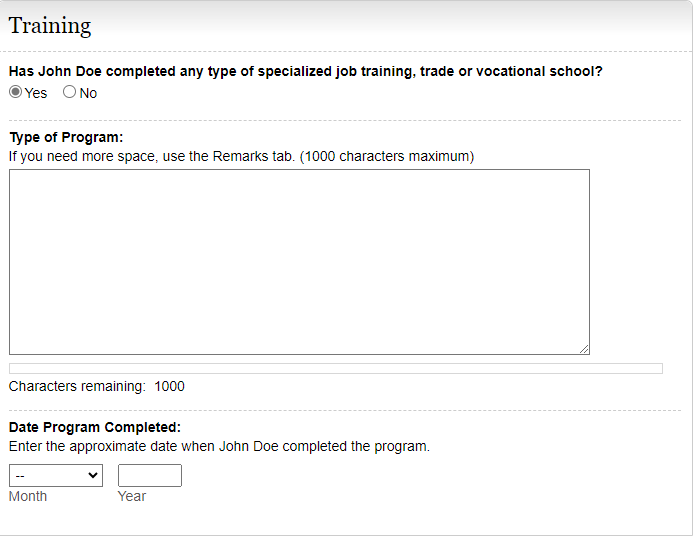
Task: Click the "Date Program Completed:" label
Action: (x=95, y=427)
